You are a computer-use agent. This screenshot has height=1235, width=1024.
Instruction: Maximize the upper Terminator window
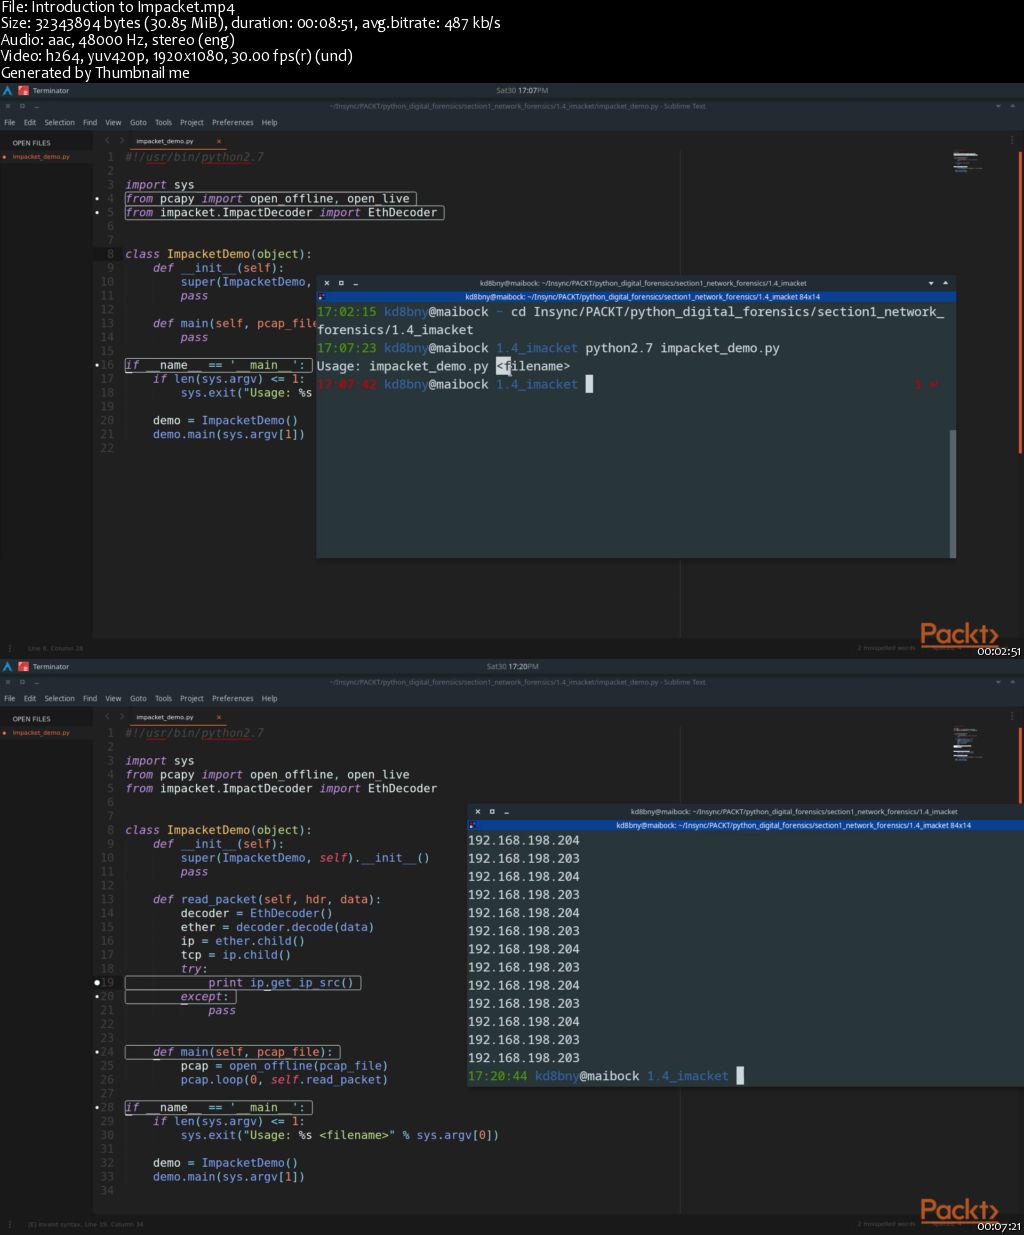[x=341, y=283]
